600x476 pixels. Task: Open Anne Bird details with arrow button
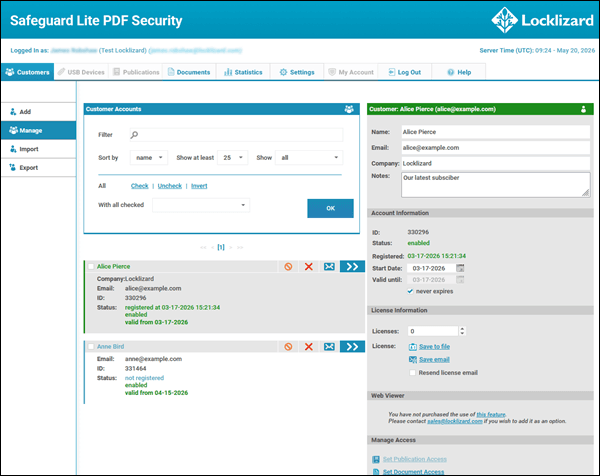(352, 347)
